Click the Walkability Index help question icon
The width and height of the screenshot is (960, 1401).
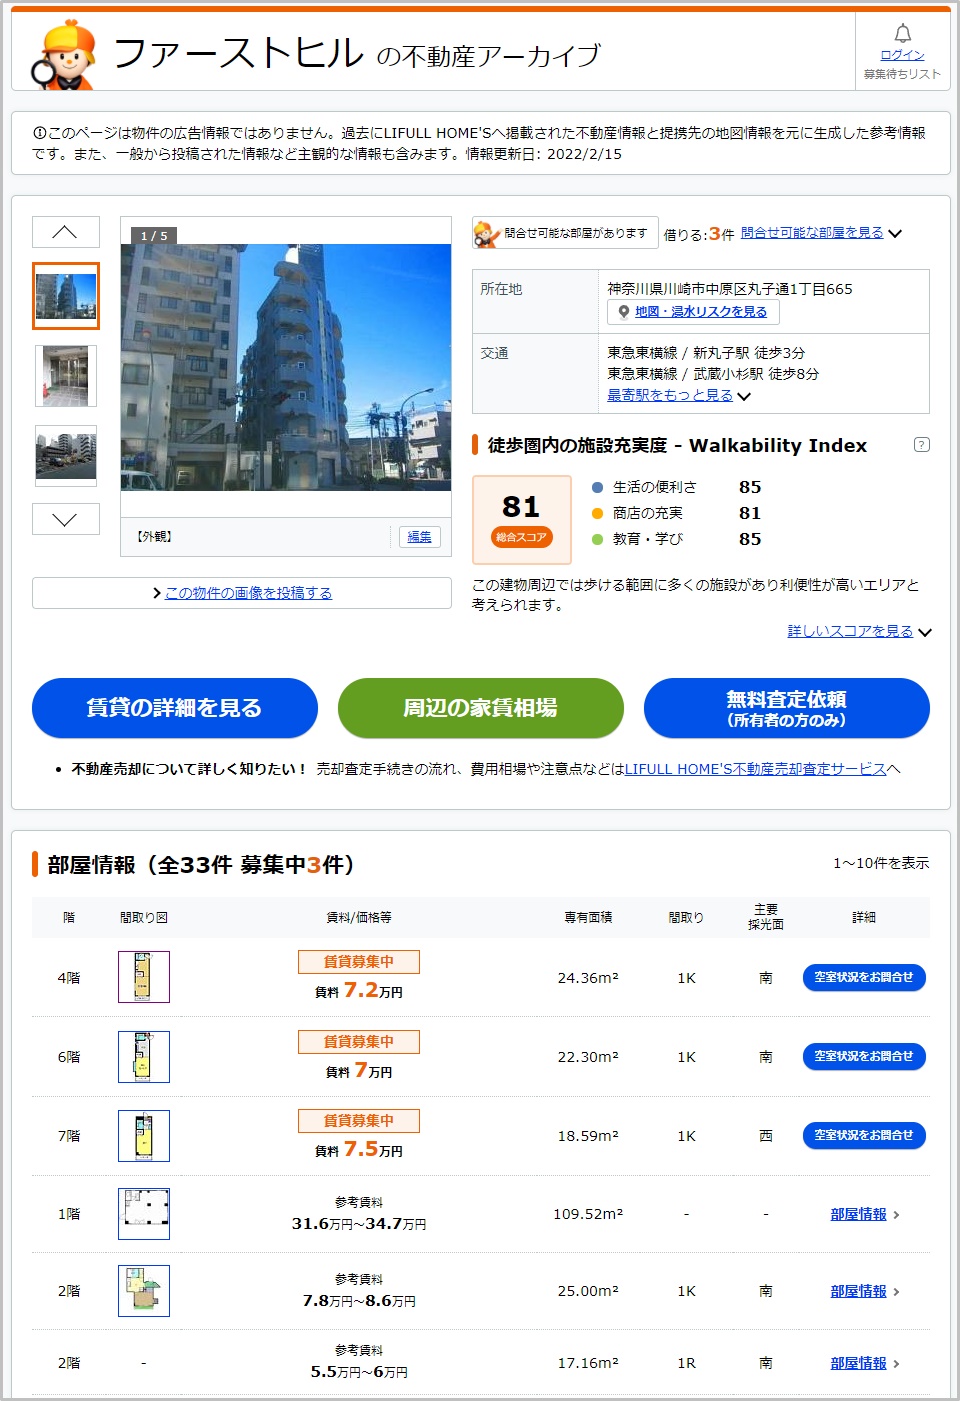[x=921, y=445]
